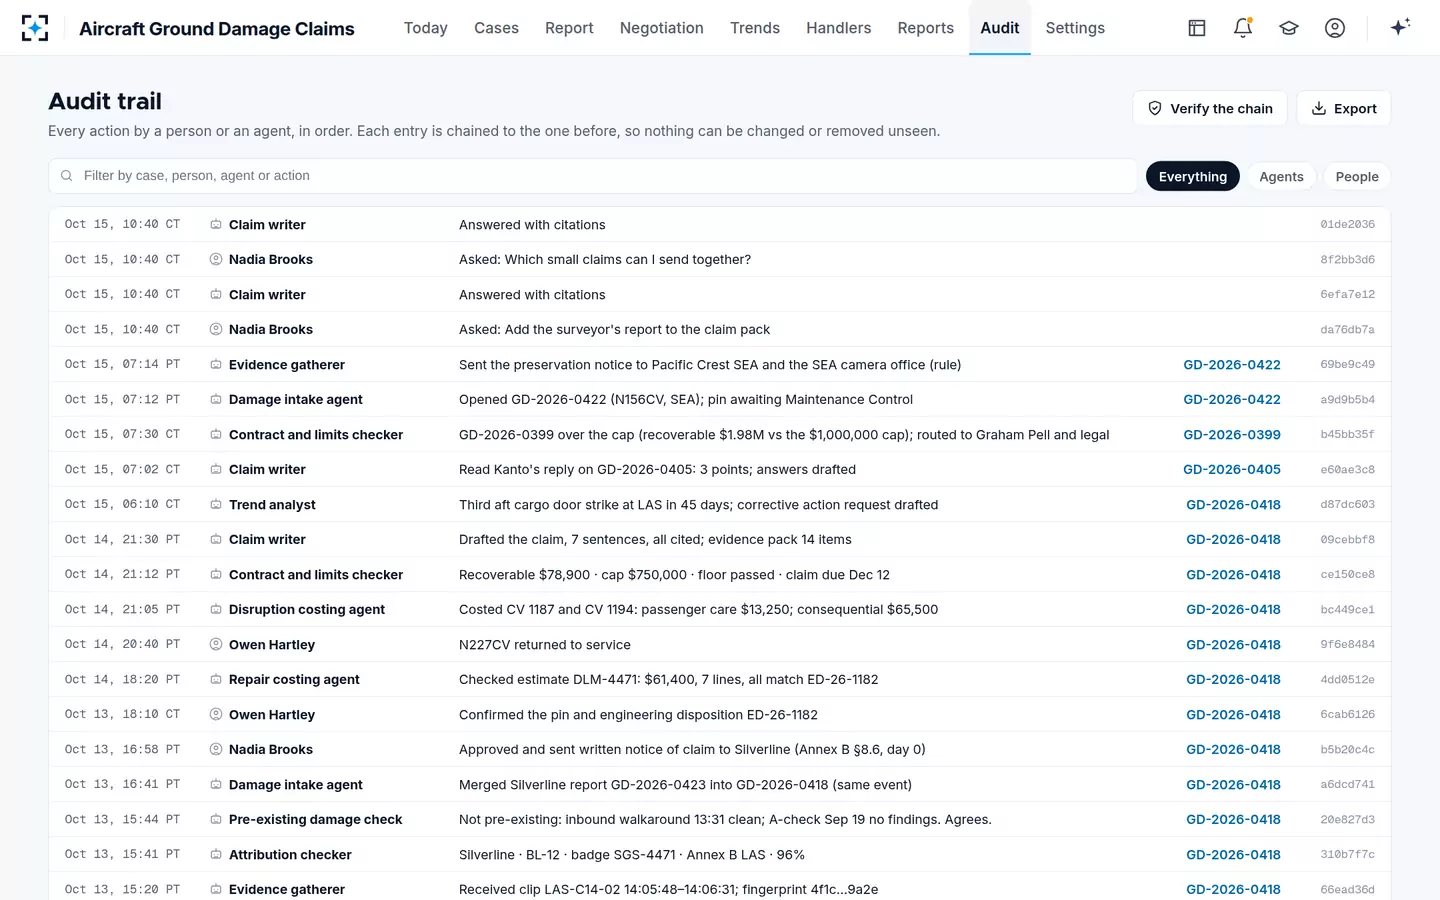Open the Cases tab
Viewport: 1440px width, 900px height.
pos(496,28)
